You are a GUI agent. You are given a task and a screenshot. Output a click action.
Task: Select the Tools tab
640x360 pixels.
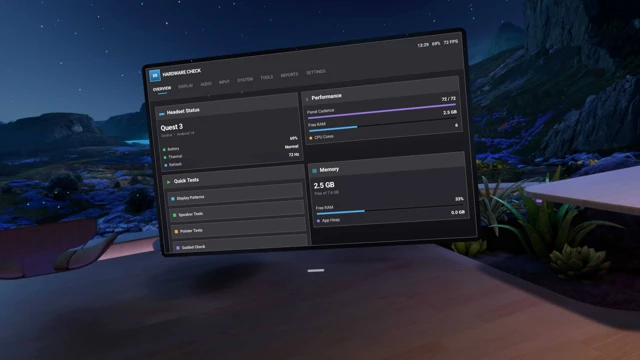click(x=267, y=77)
